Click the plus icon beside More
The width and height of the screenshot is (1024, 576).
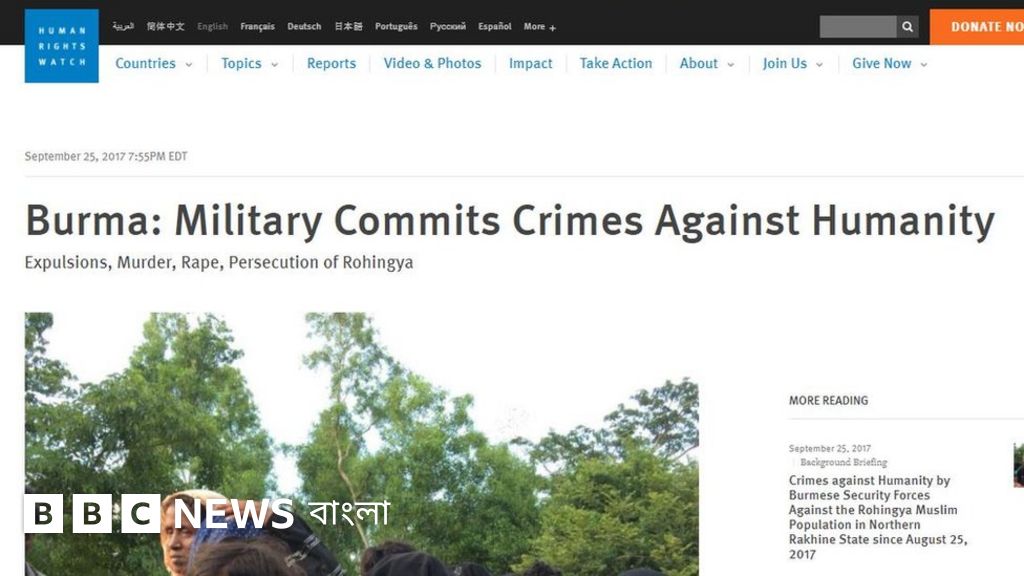552,27
